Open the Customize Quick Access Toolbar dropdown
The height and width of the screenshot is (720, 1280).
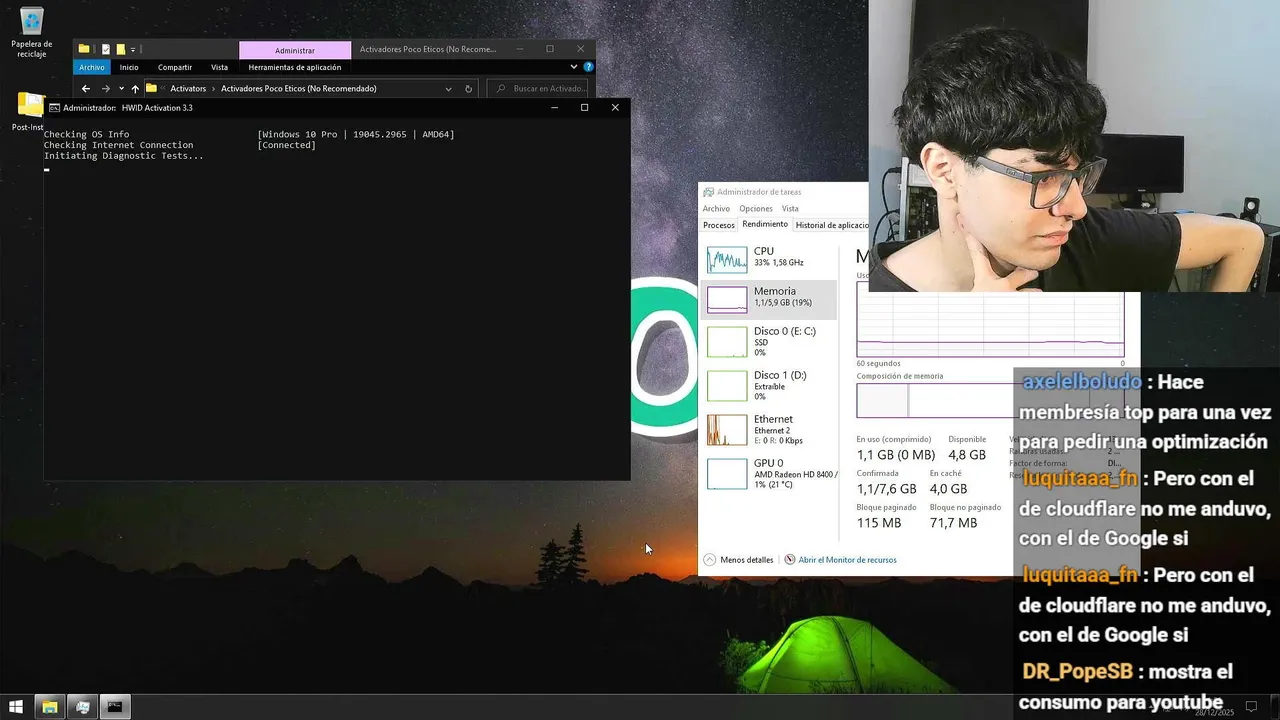133,49
